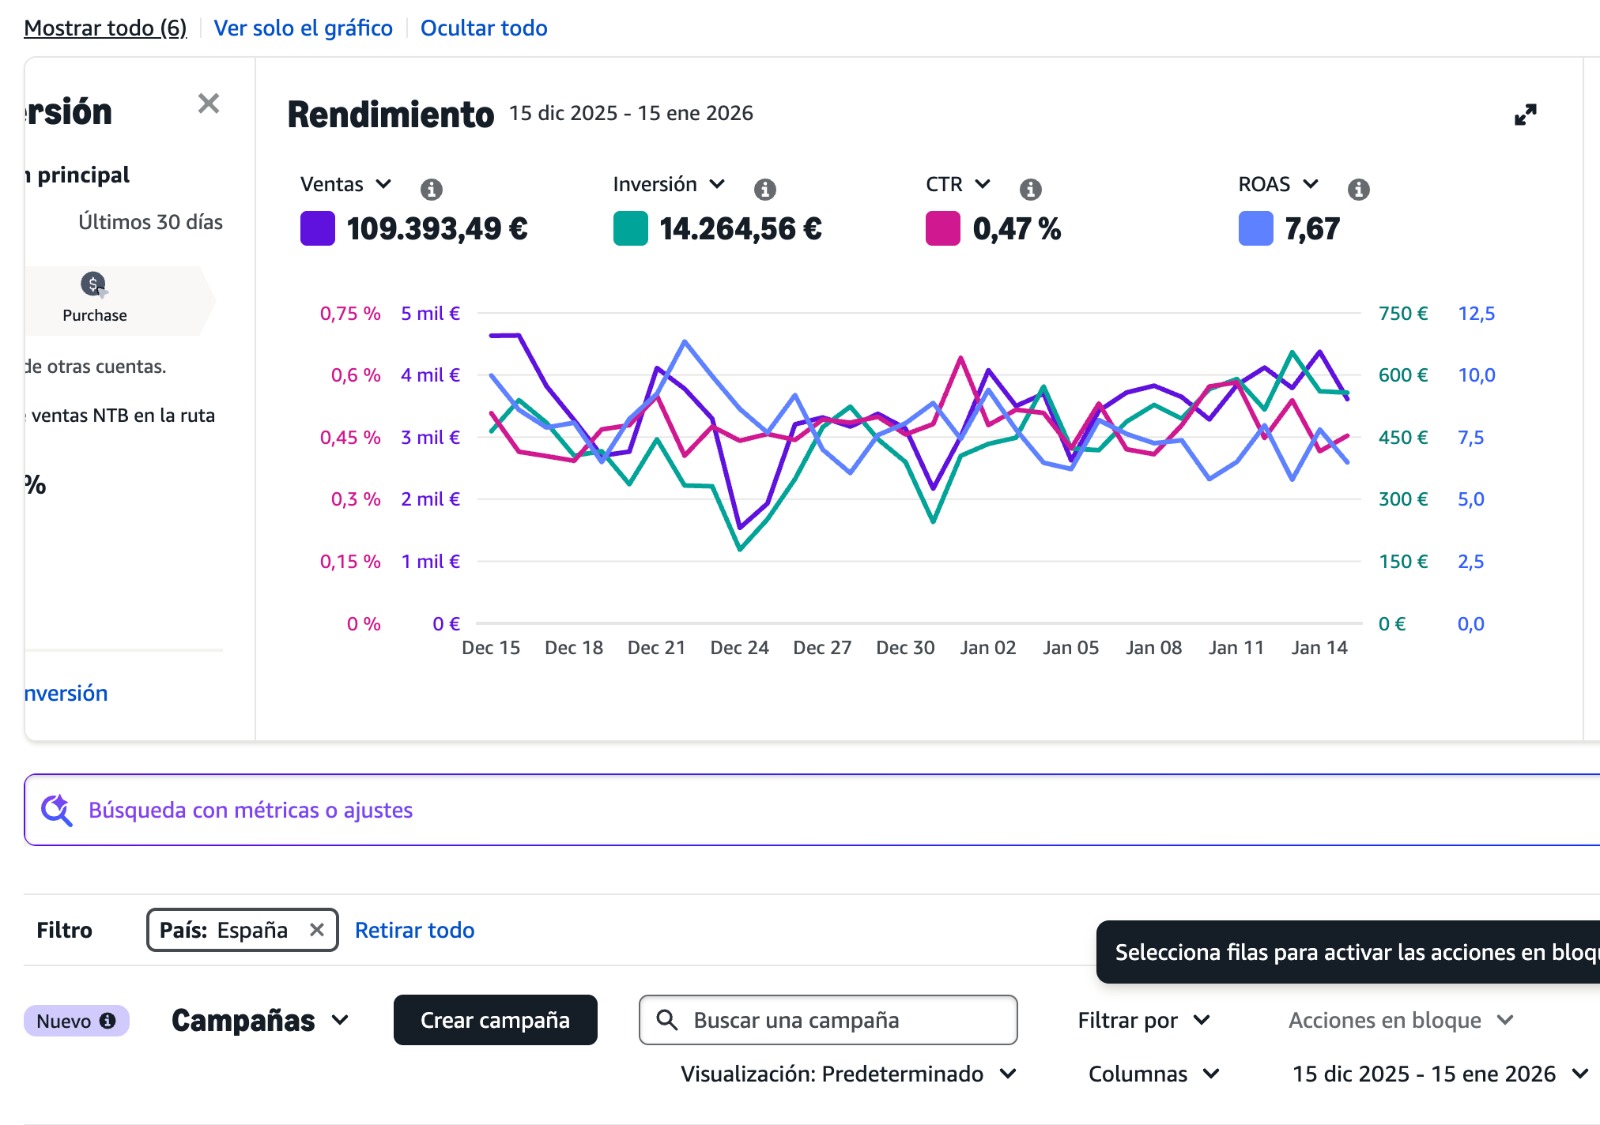Click the info icon next to ROAS
This screenshot has height=1125, width=1600.
(x=1358, y=189)
